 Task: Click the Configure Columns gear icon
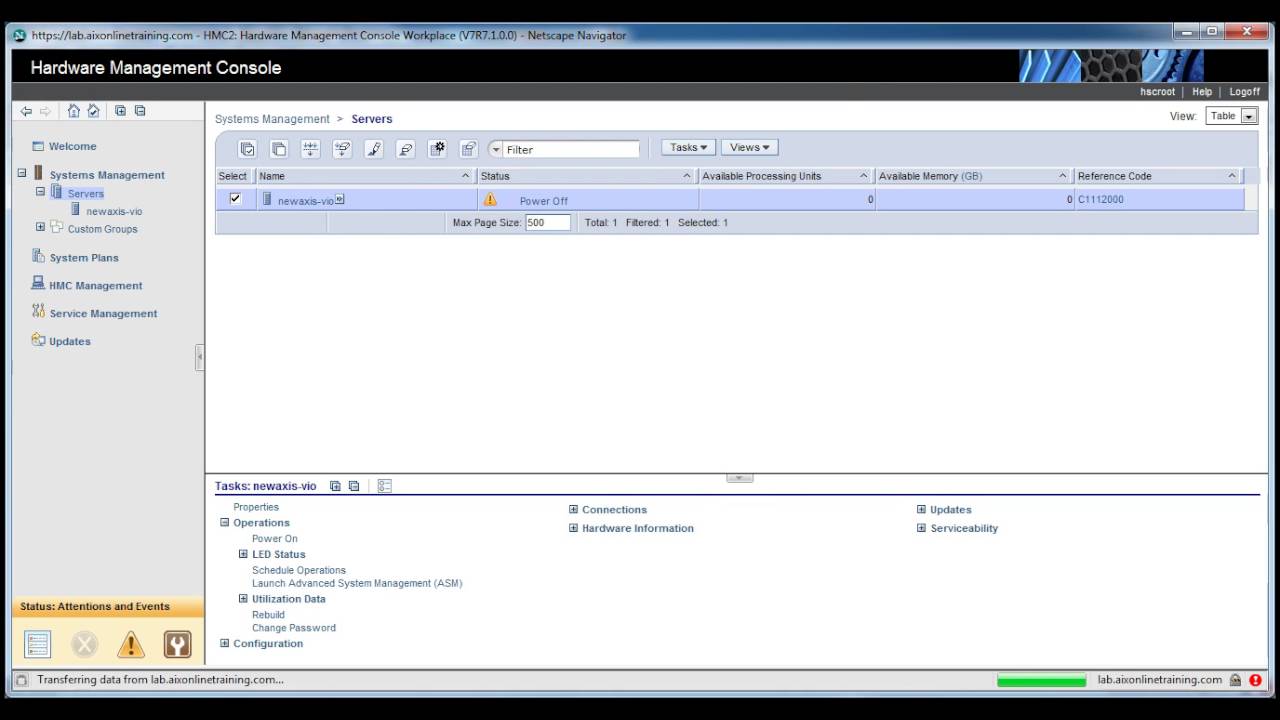(x=437, y=149)
